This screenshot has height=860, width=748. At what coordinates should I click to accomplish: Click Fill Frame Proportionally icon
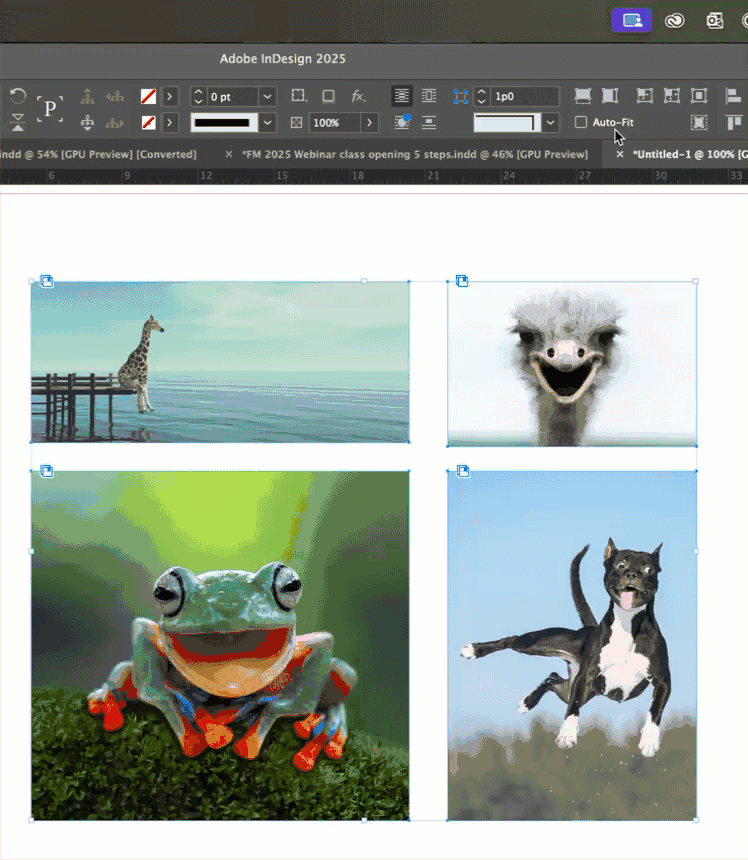[582, 96]
